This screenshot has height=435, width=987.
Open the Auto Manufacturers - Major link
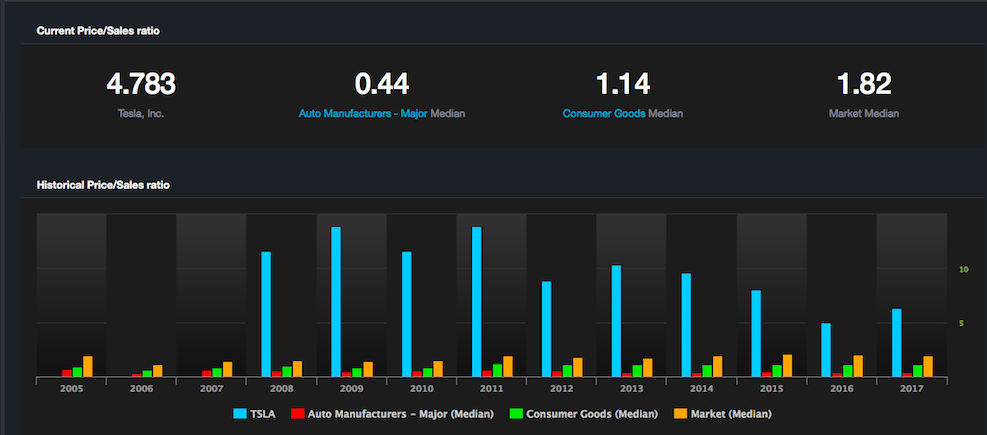[x=363, y=114]
